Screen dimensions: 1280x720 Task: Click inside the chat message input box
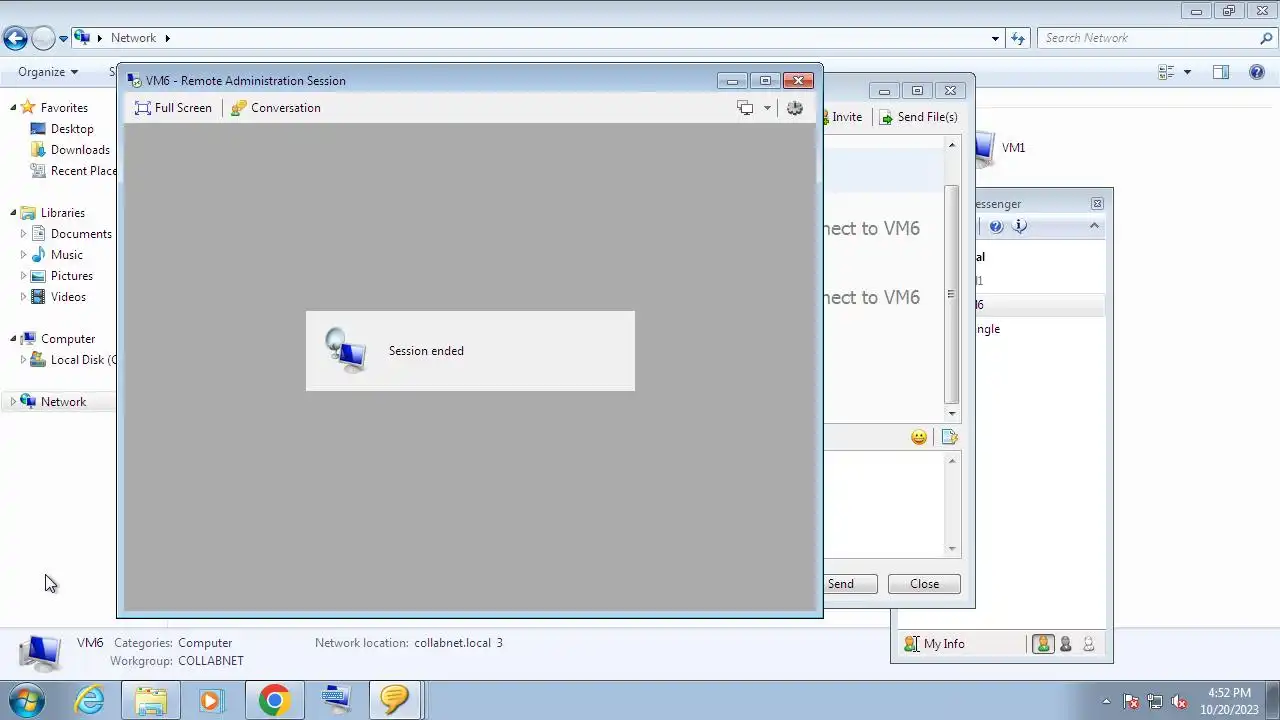point(884,505)
